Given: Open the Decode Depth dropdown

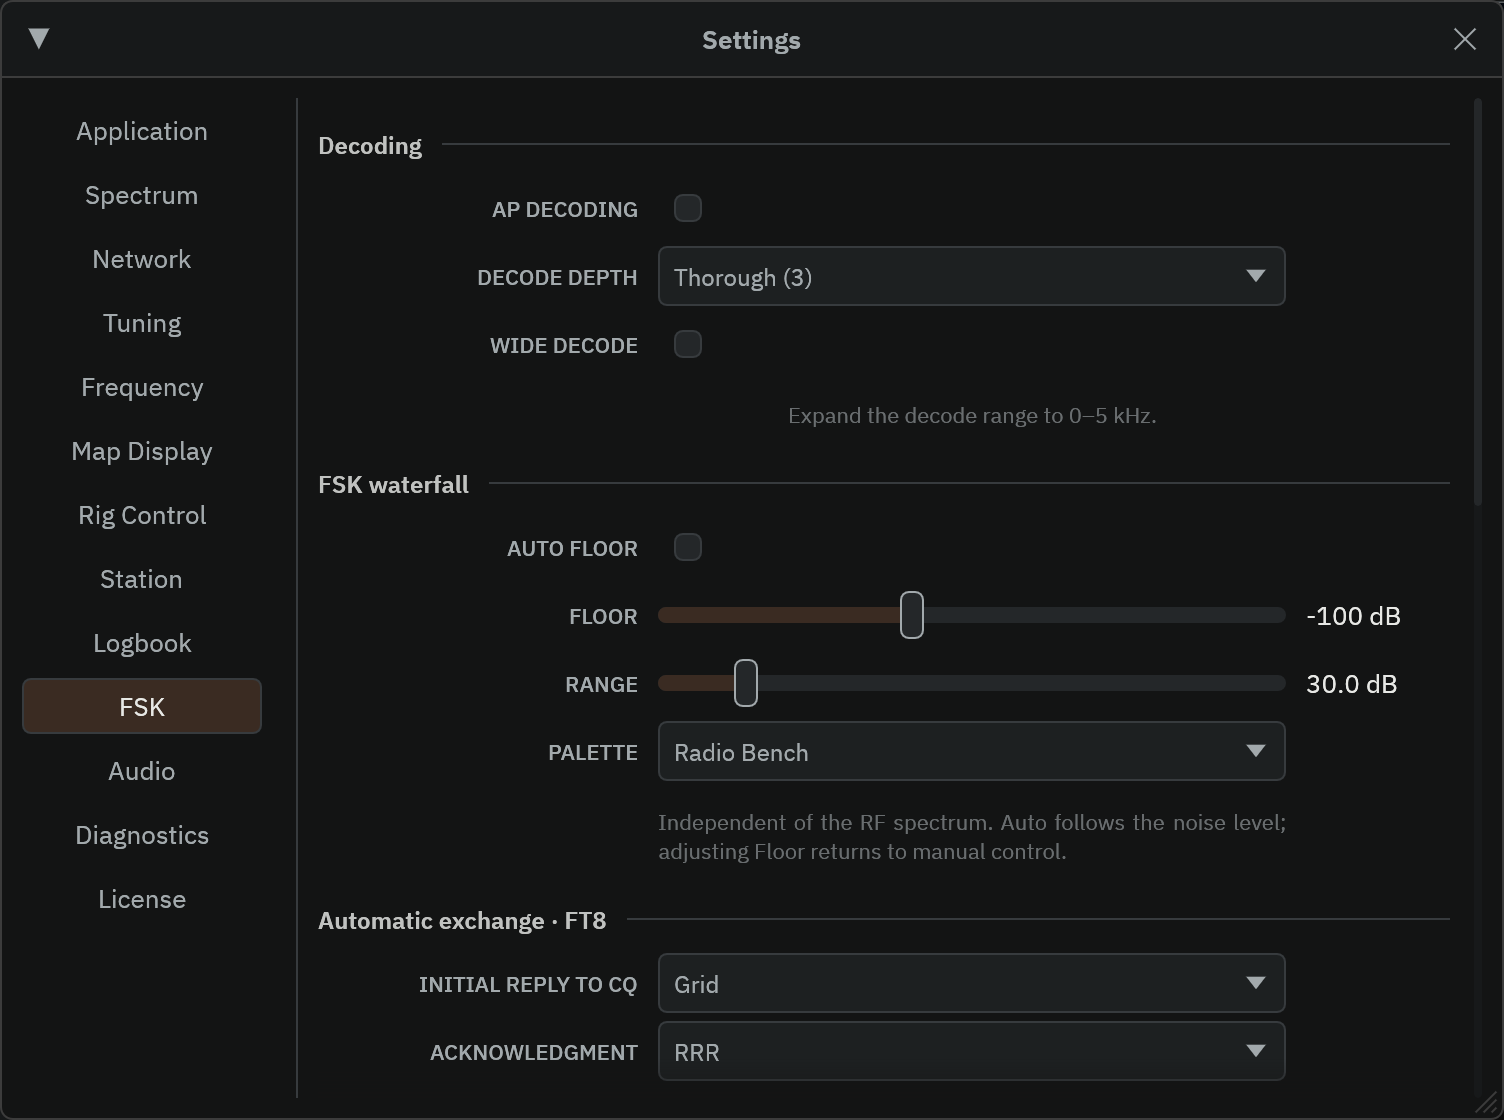Looking at the screenshot, I should pos(971,276).
